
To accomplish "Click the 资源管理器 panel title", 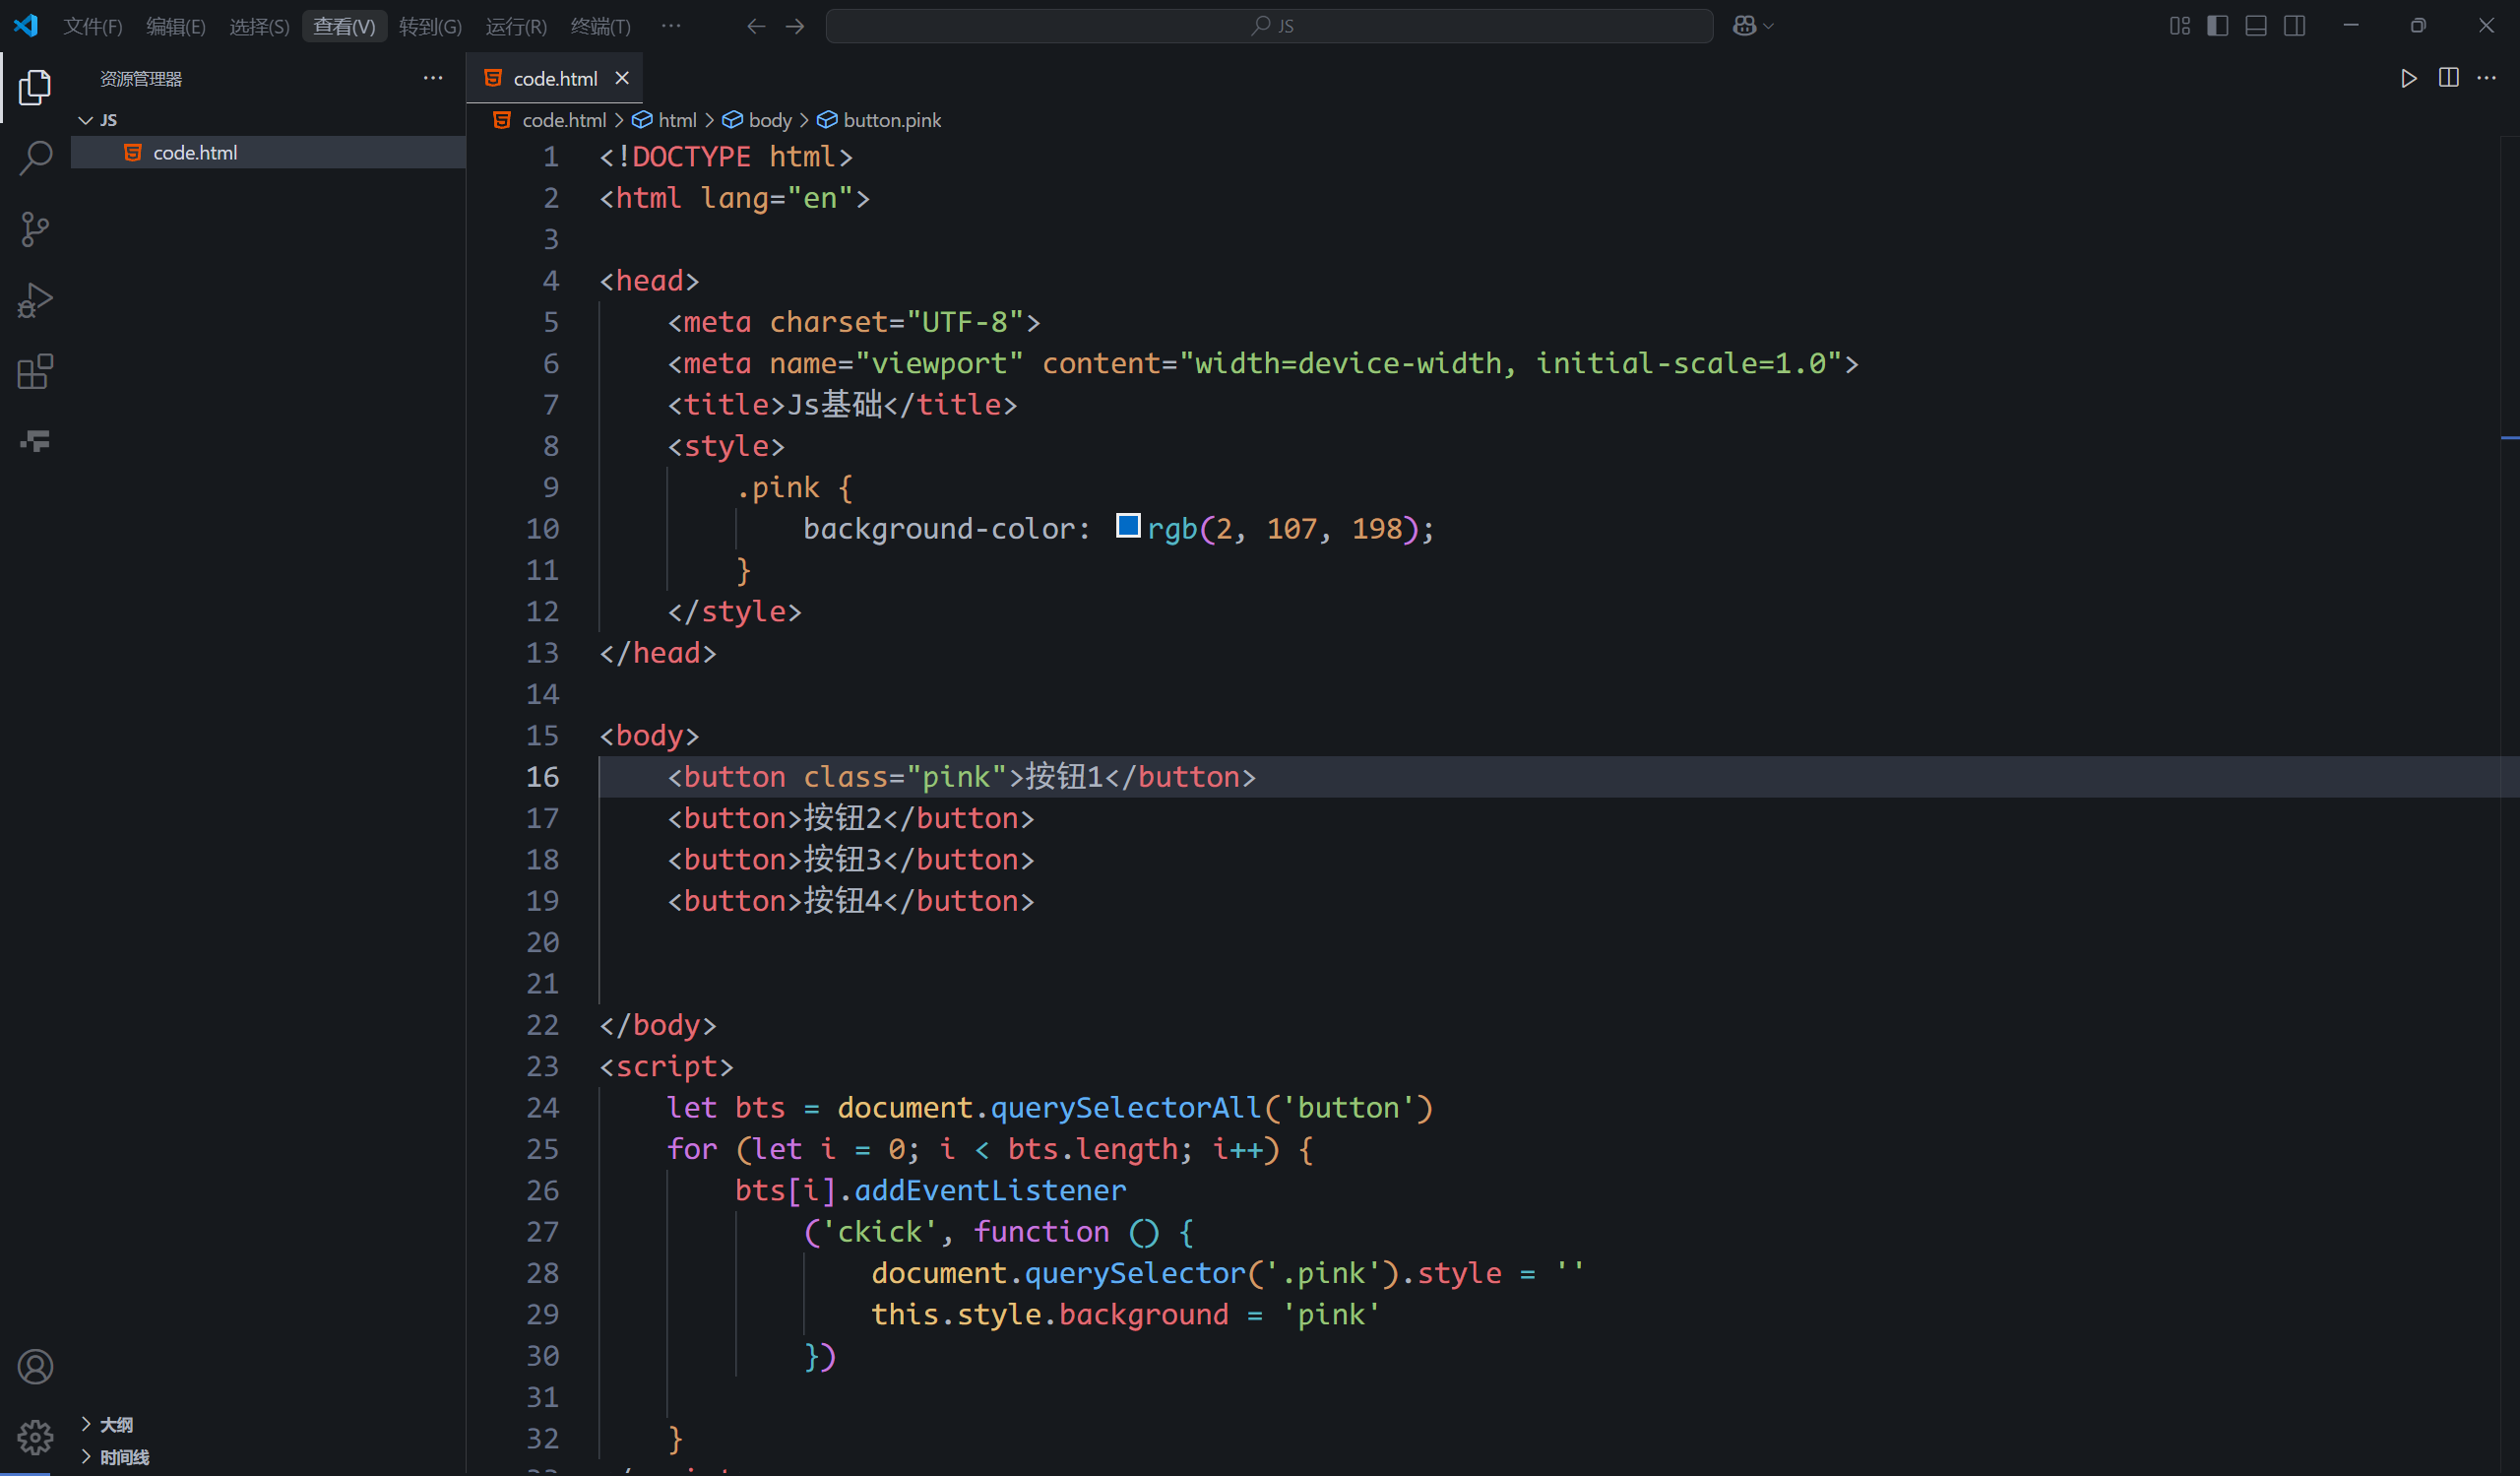I will (x=141, y=79).
